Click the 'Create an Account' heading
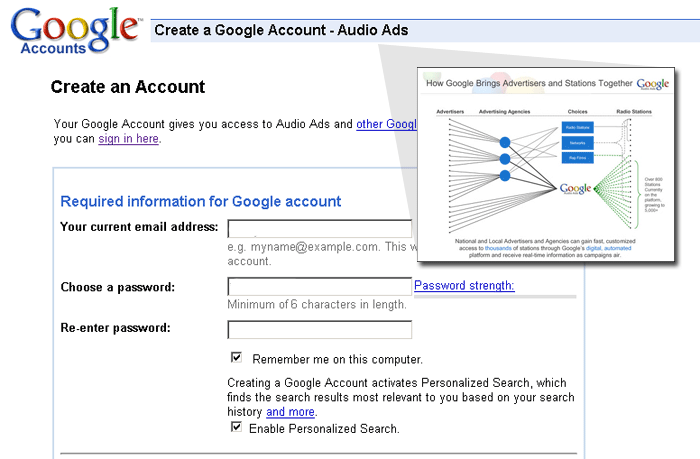The height and width of the screenshot is (459, 700). 128,87
